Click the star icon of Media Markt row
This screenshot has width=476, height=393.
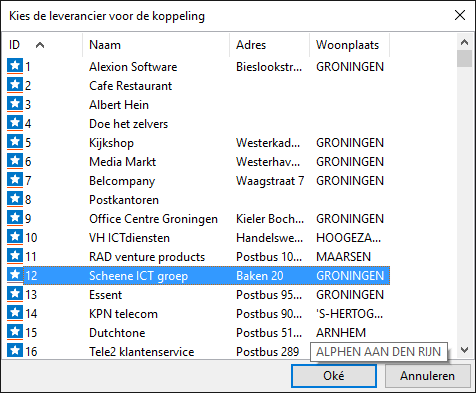(15, 161)
